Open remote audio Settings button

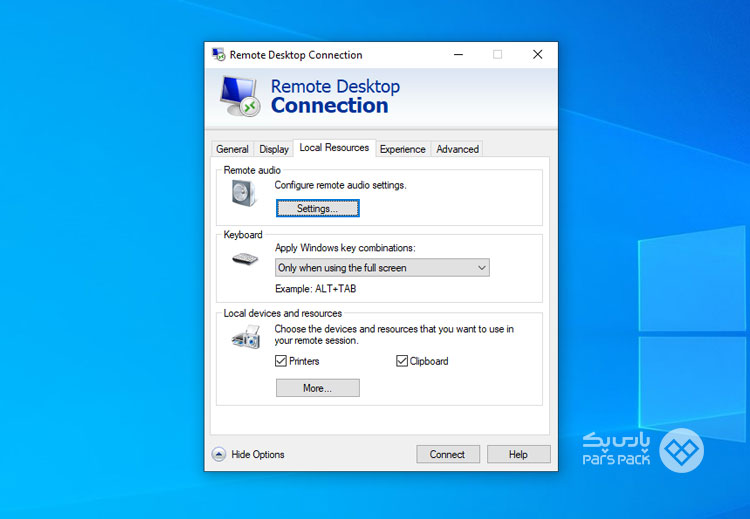[318, 209]
